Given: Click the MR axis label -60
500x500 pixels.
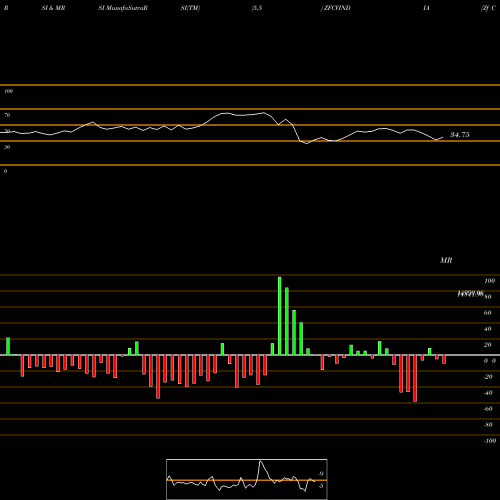Looking at the screenshot, I should pyautogui.click(x=488, y=409).
